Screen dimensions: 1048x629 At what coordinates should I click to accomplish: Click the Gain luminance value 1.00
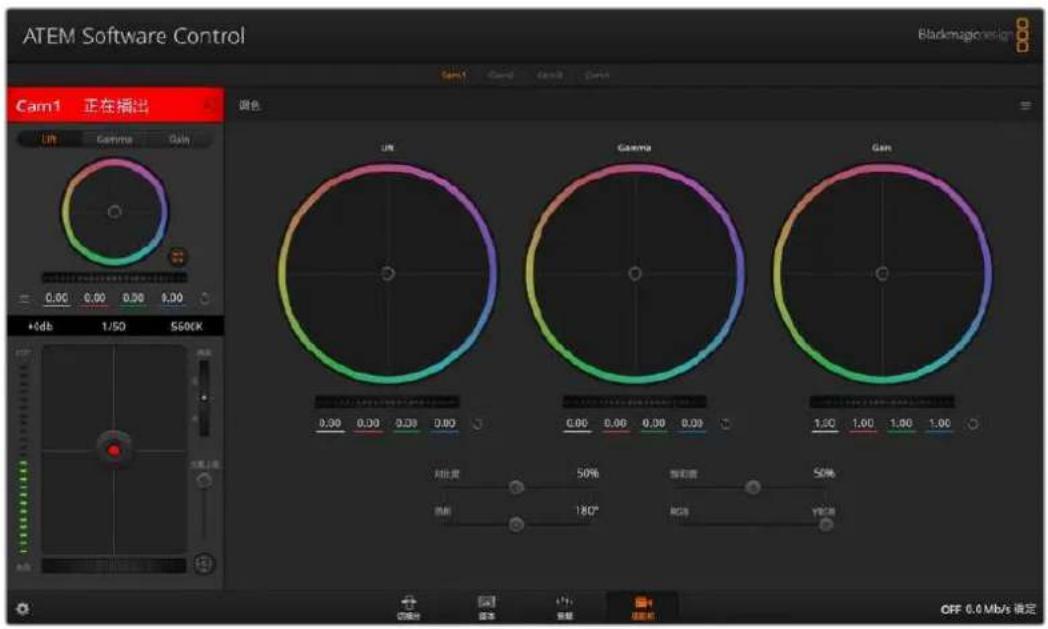click(825, 424)
